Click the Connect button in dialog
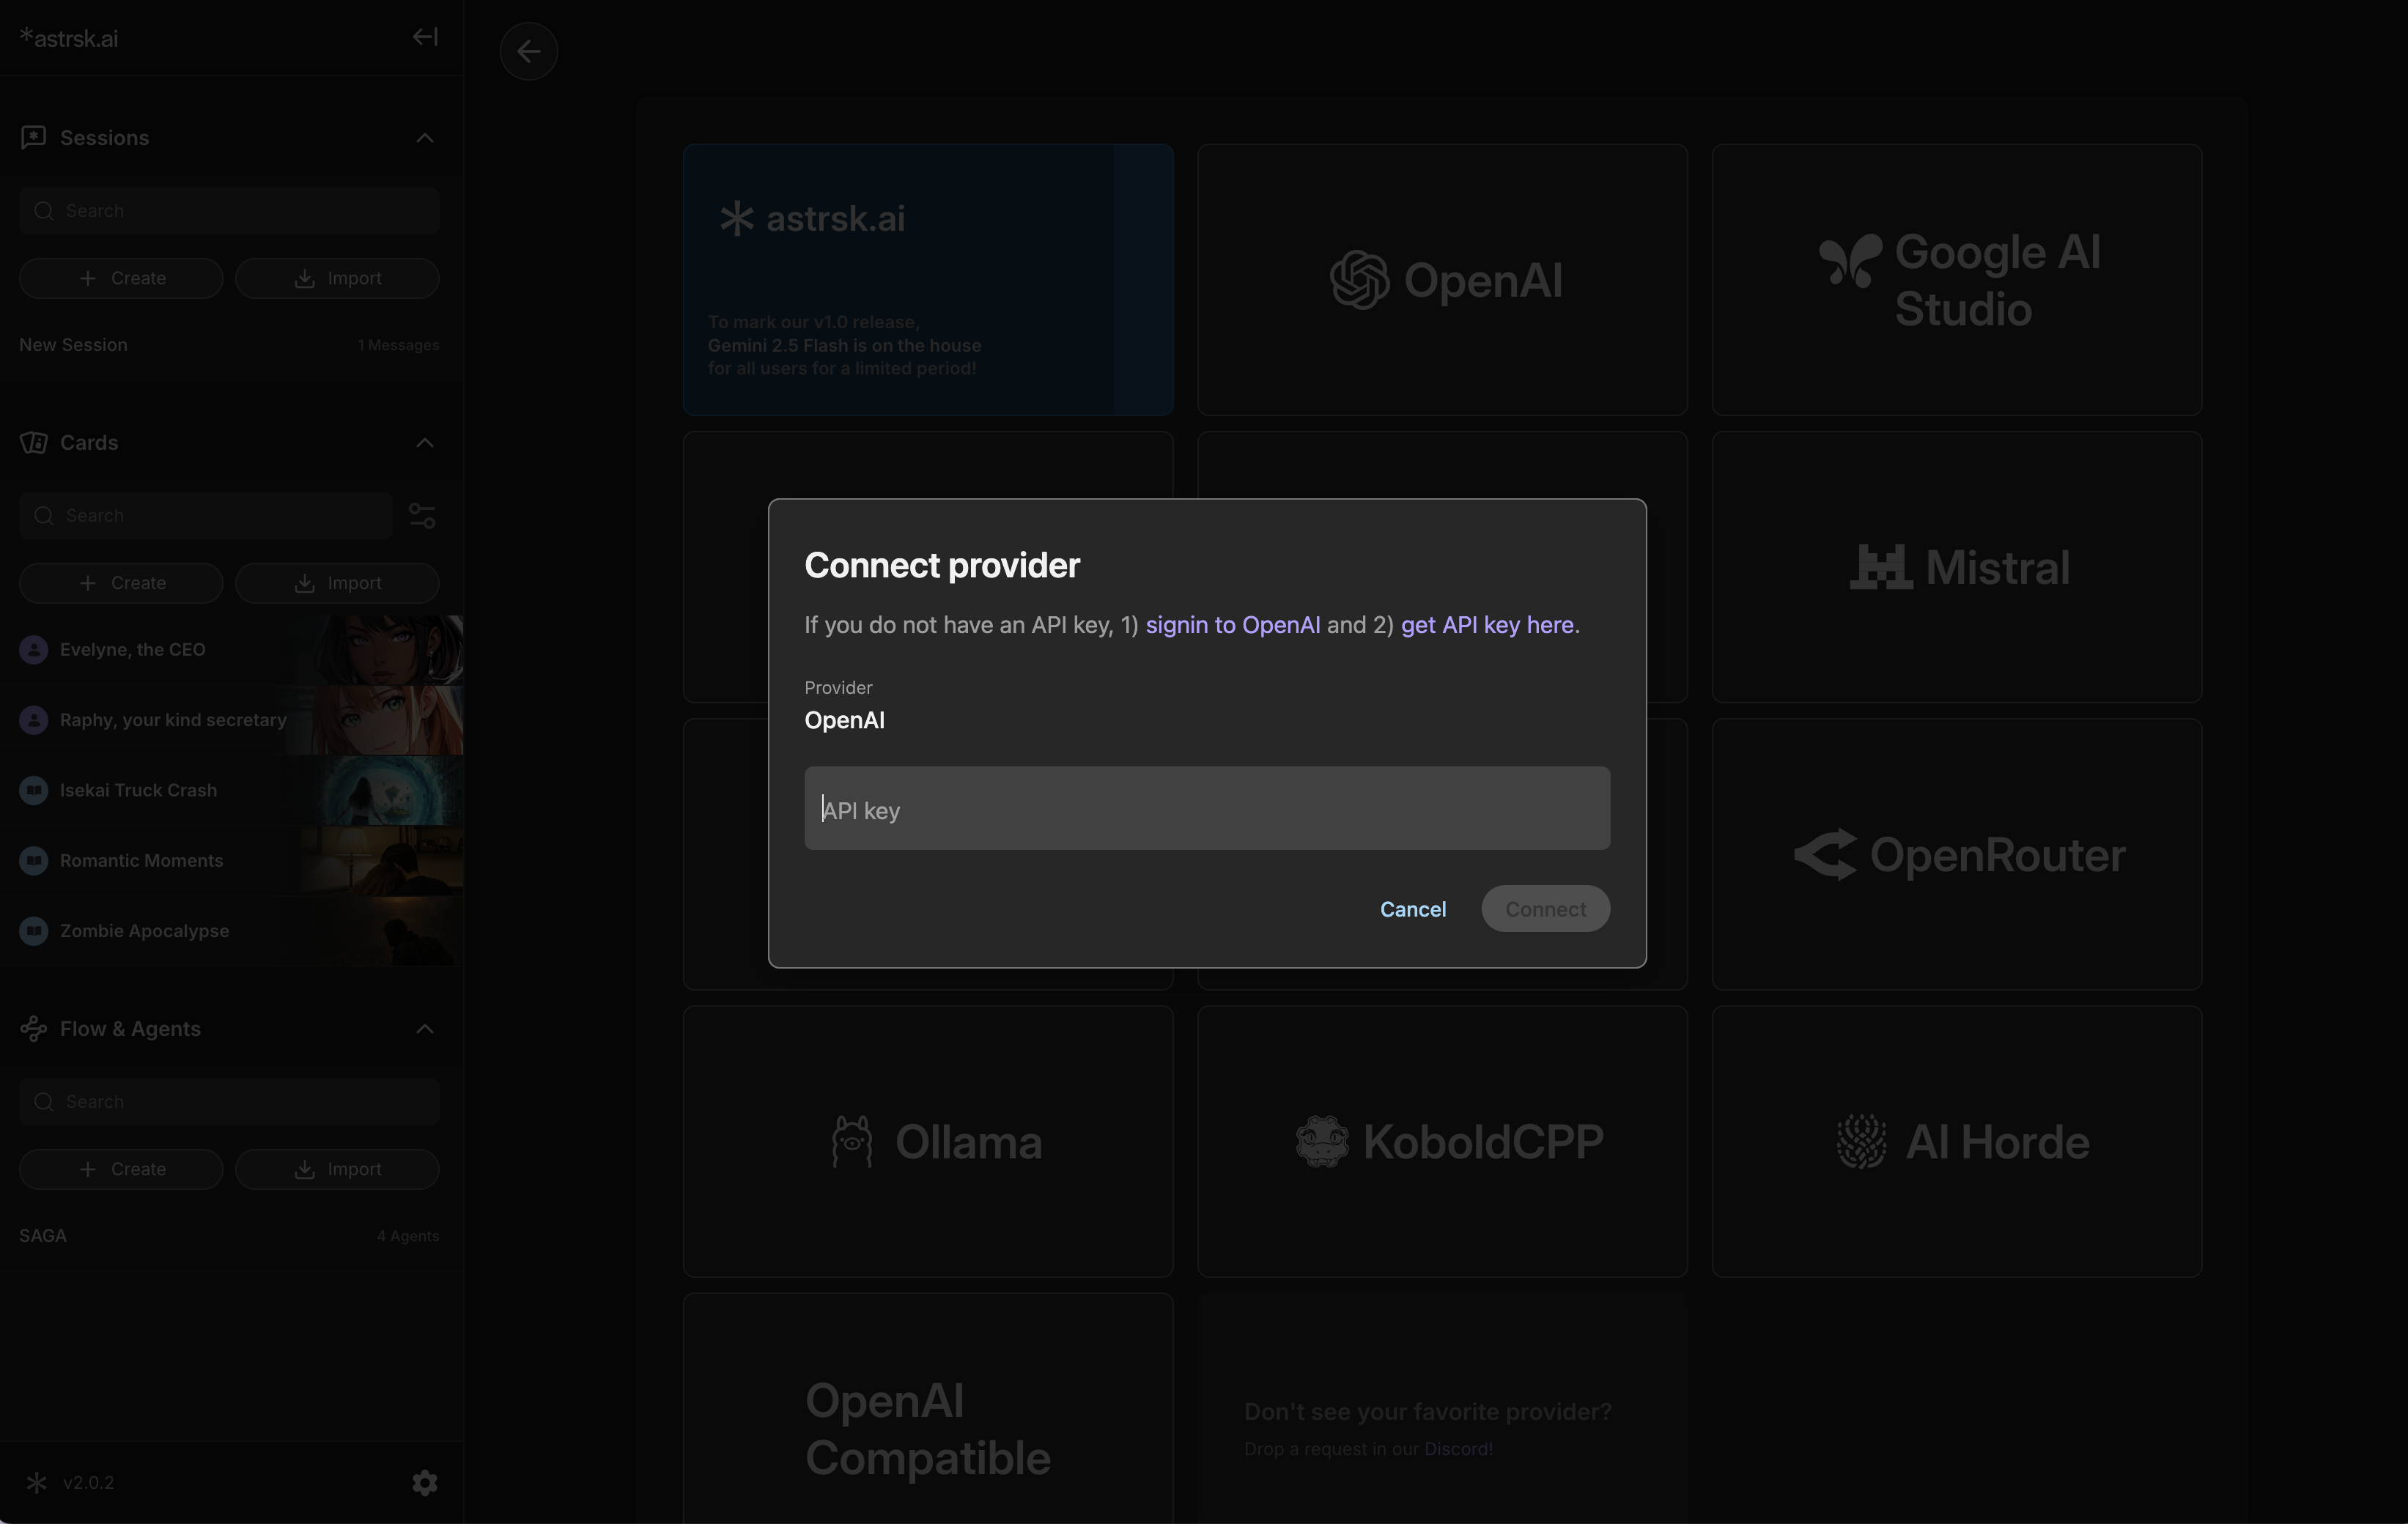The height and width of the screenshot is (1524, 2408). (x=1545, y=908)
